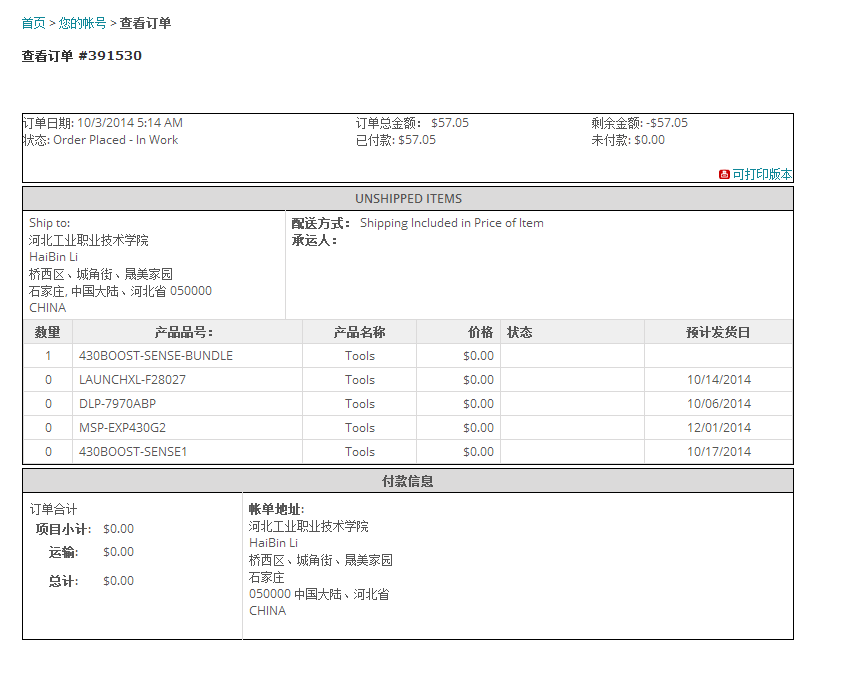Click HaiBin Li in Ship to address
The width and height of the screenshot is (849, 692).
point(54,257)
